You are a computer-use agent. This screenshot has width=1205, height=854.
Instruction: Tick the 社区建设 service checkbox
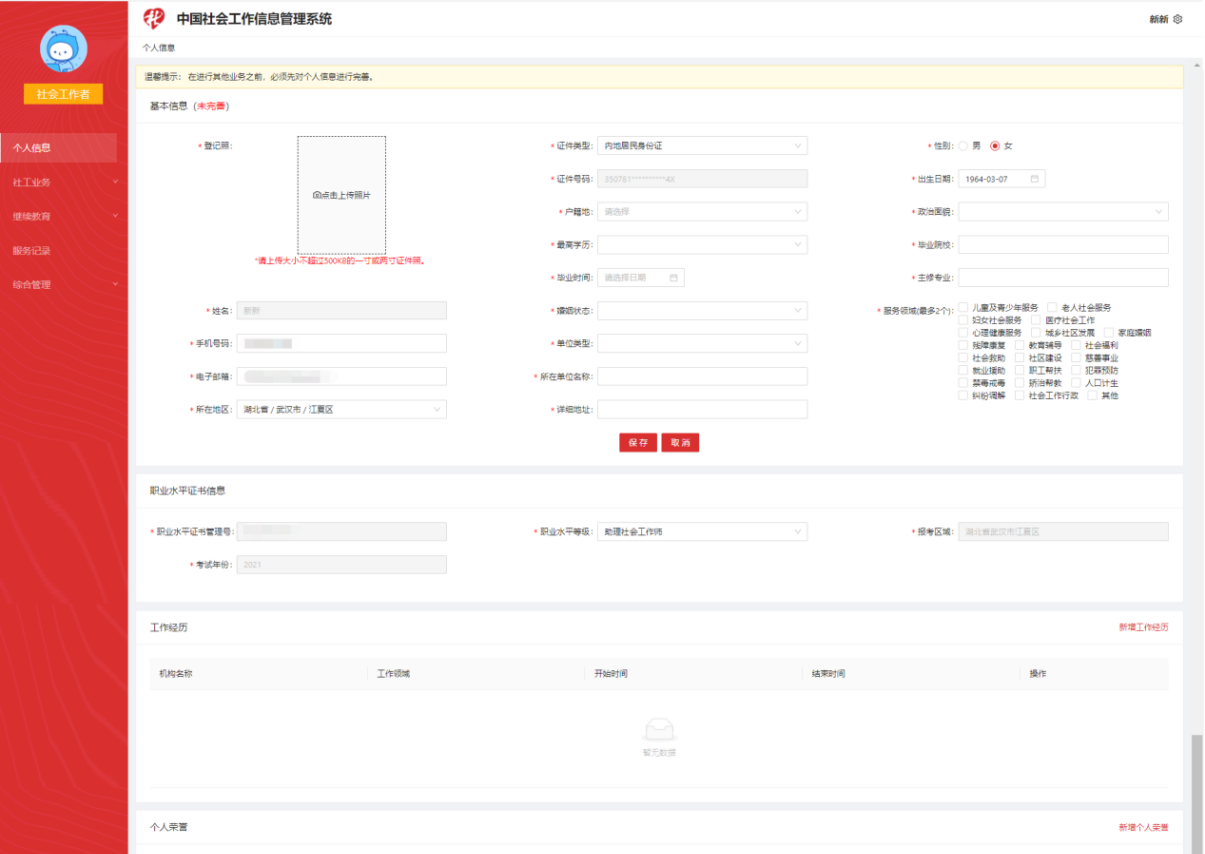click(1020, 358)
